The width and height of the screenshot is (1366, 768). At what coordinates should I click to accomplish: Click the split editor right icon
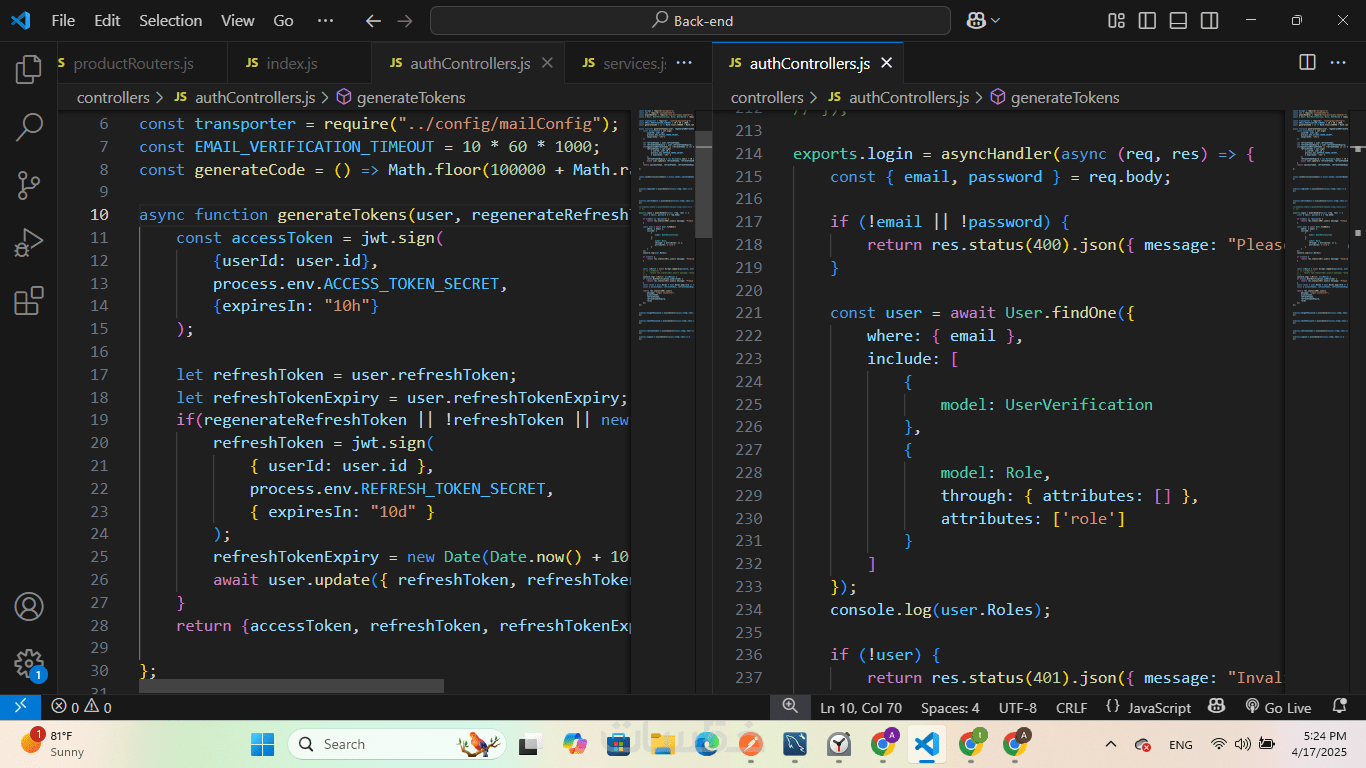pyautogui.click(x=1307, y=62)
